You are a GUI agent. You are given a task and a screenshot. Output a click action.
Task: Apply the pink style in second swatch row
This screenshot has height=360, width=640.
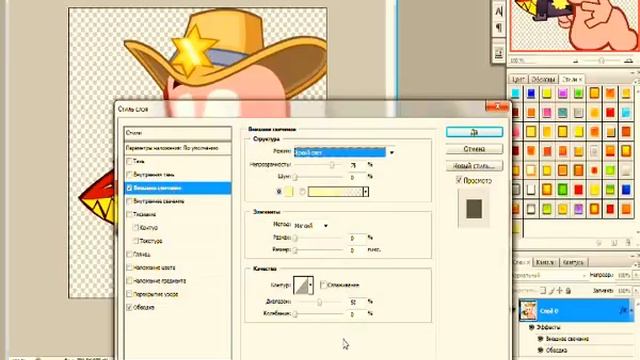point(547,112)
